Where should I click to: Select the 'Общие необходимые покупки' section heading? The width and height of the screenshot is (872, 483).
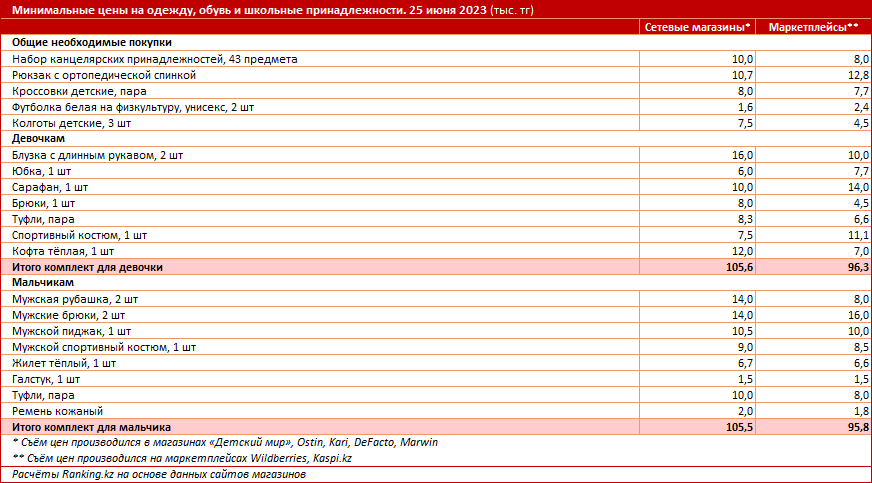[91, 43]
